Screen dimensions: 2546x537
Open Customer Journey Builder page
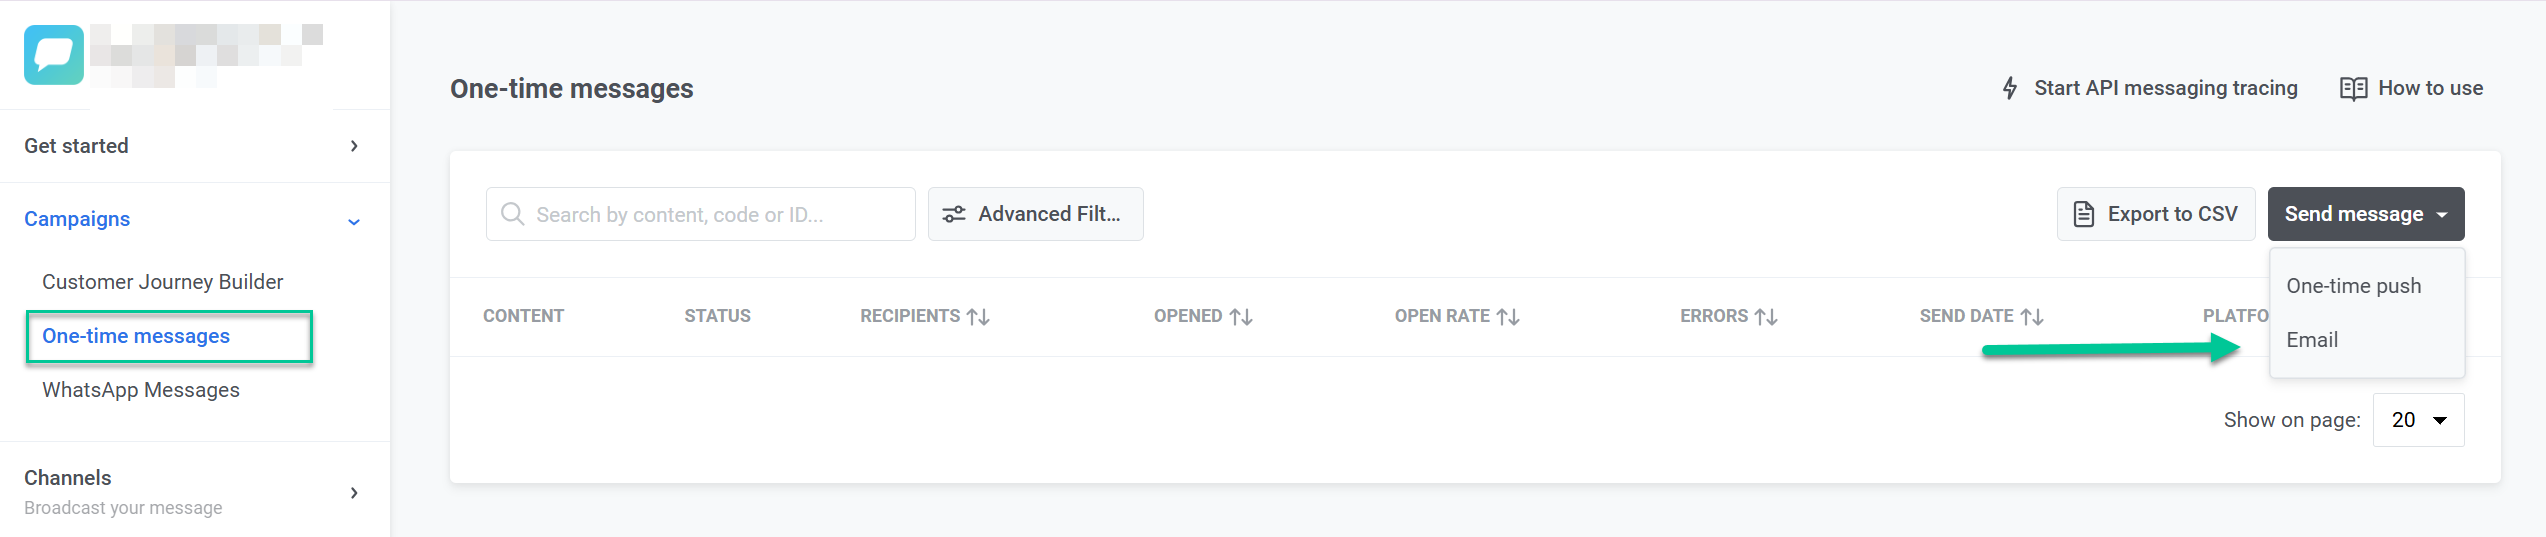click(162, 282)
